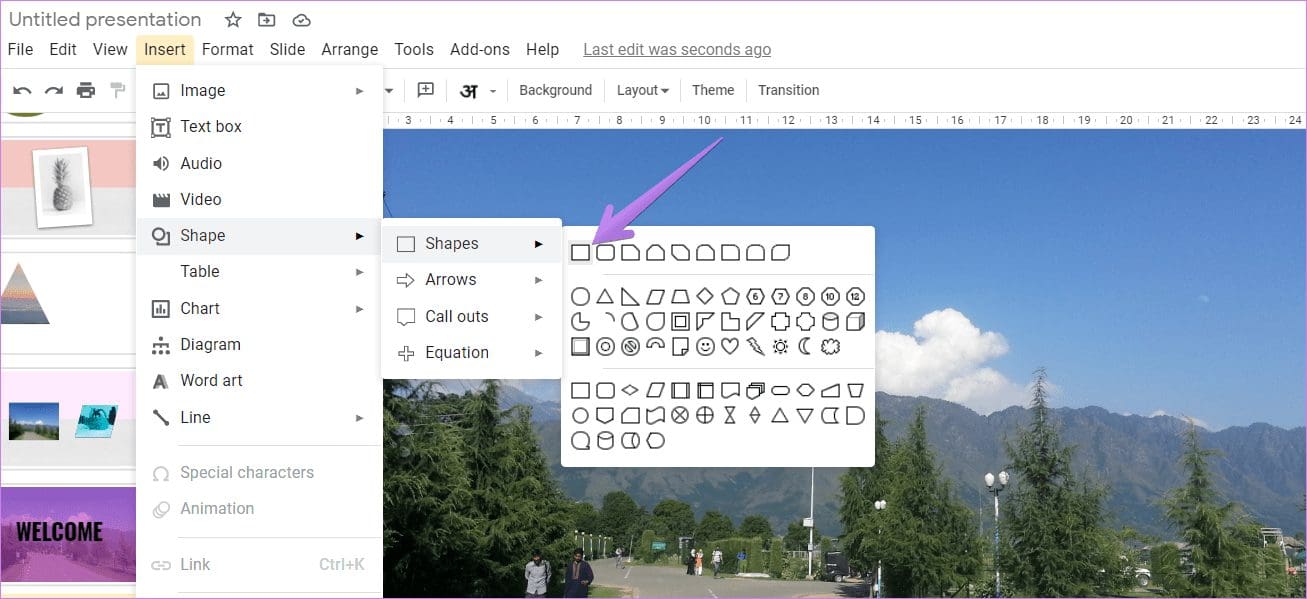Expand the Chart submenu in Insert
The height and width of the screenshot is (599, 1307).
coord(259,308)
